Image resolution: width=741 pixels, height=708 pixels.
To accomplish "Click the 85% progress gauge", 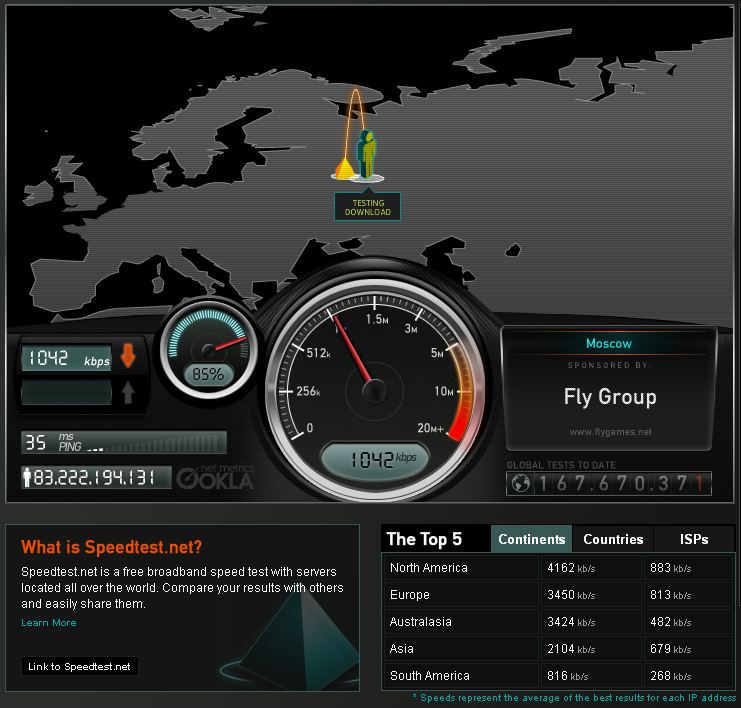I will point(208,350).
